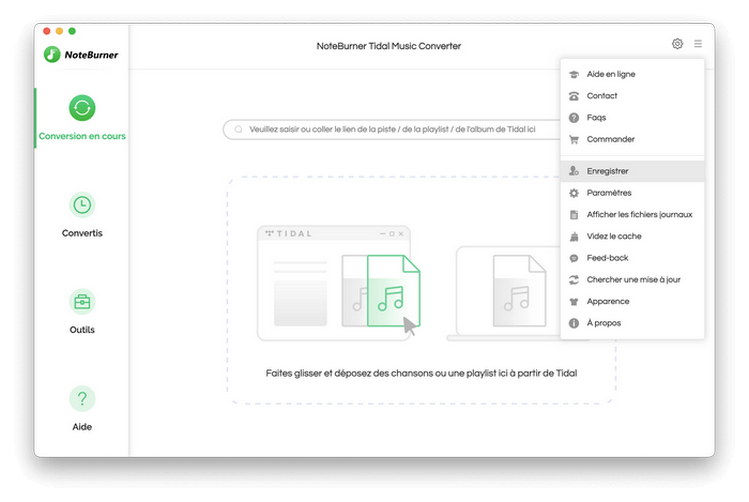Open the Aide question mark icon
This screenshot has width=749, height=502.
coord(82,398)
